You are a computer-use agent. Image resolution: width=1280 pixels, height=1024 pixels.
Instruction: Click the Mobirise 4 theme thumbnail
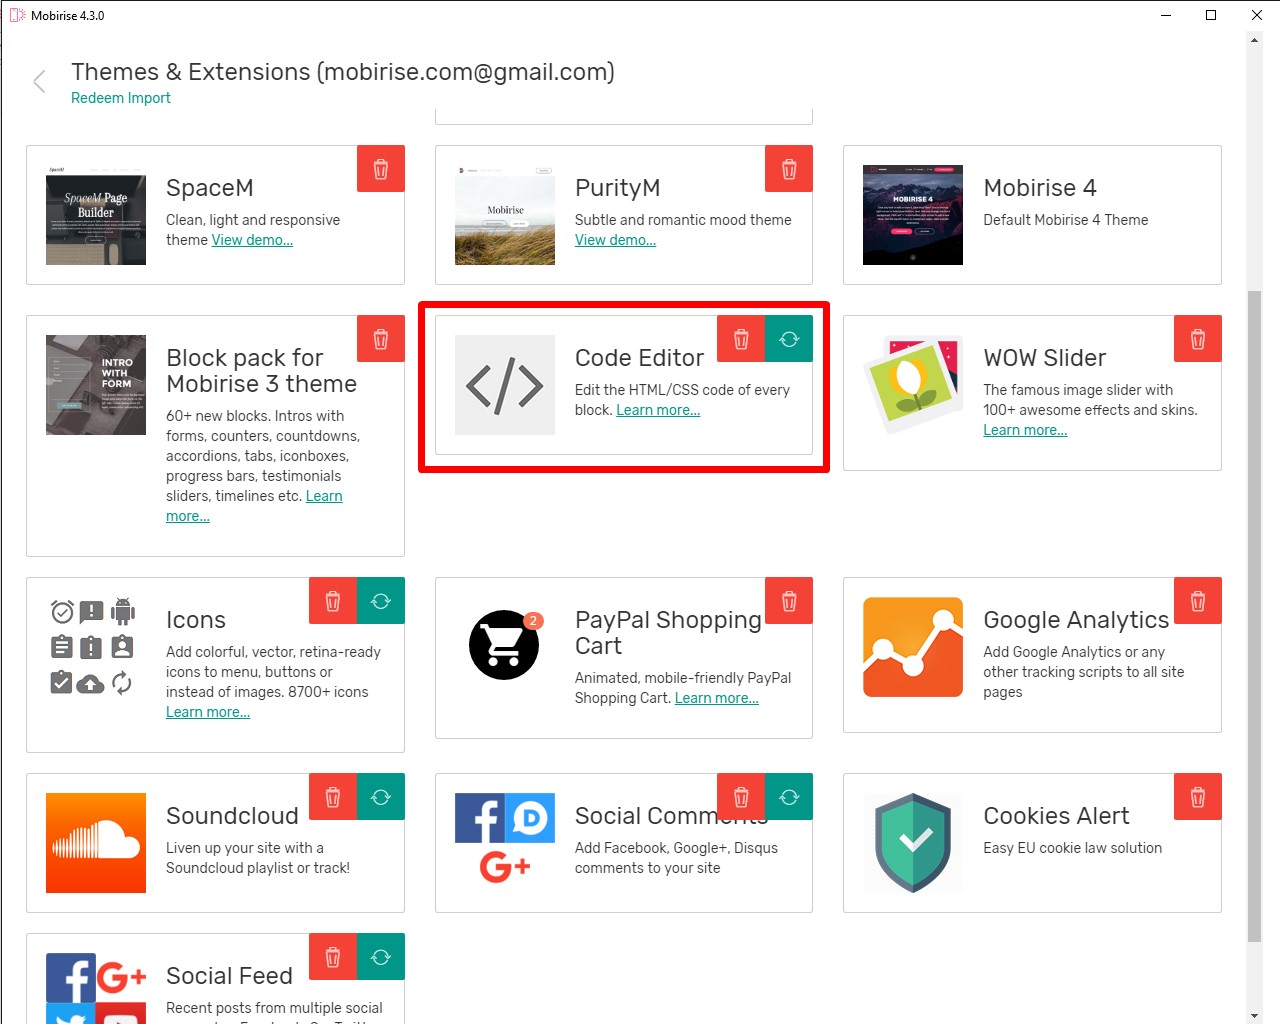pos(912,215)
